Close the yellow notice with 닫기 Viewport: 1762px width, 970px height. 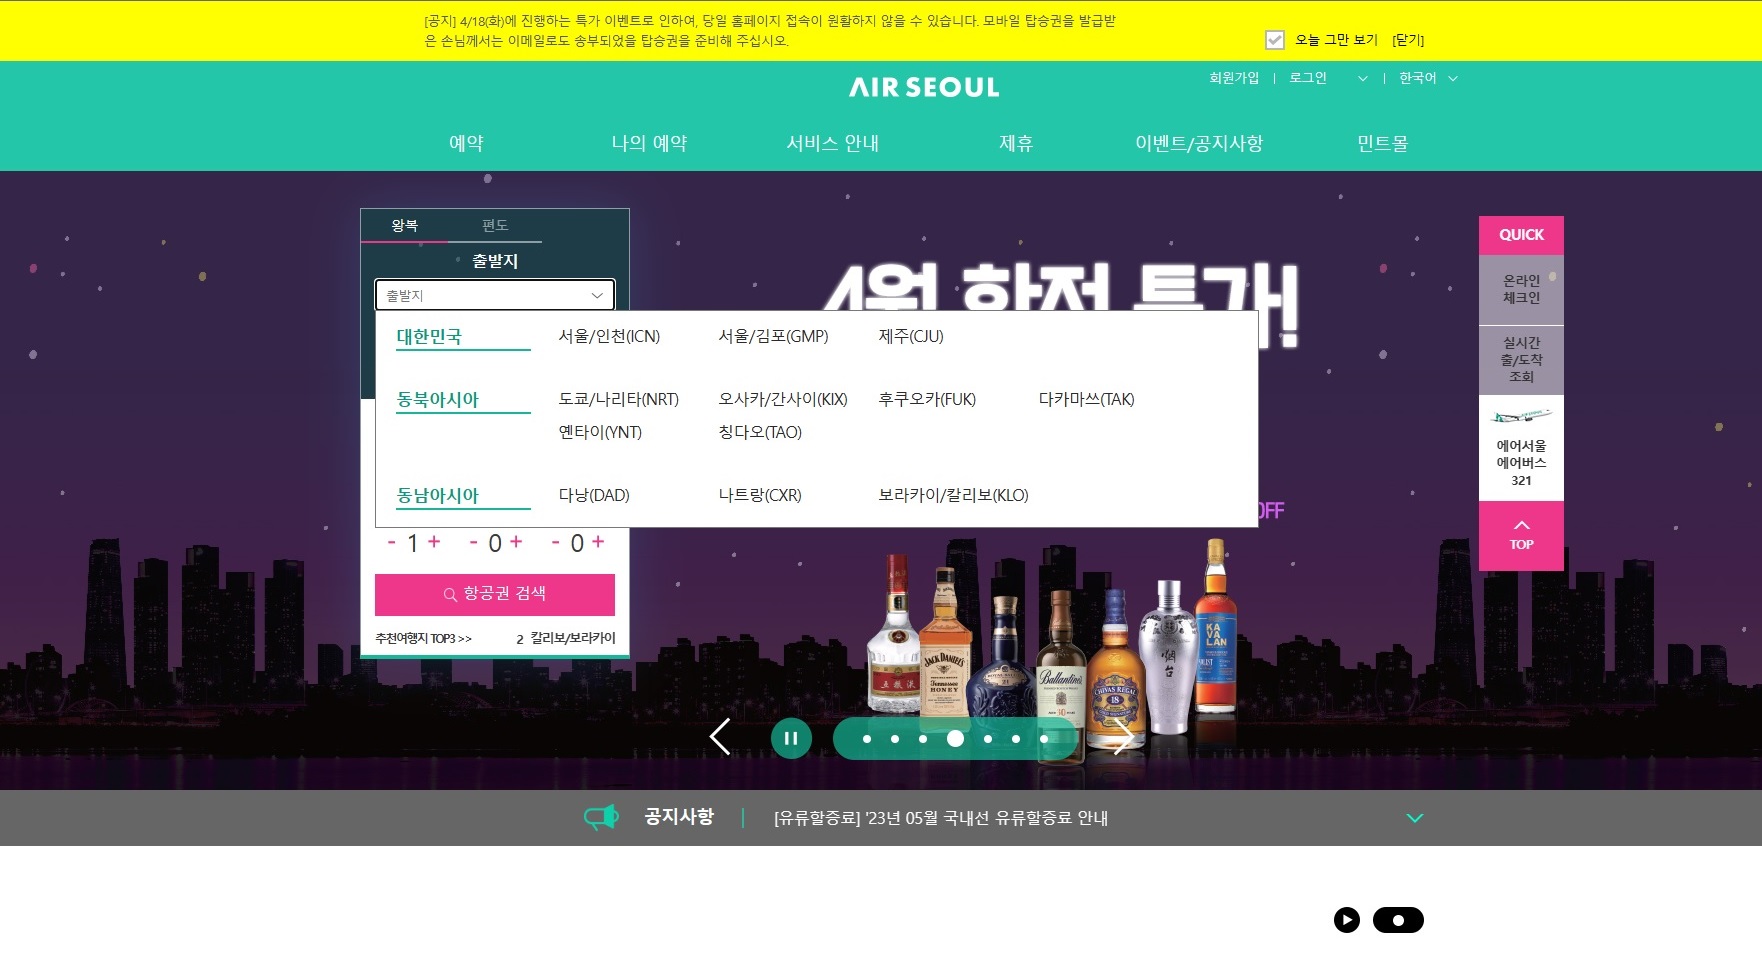coord(1408,40)
